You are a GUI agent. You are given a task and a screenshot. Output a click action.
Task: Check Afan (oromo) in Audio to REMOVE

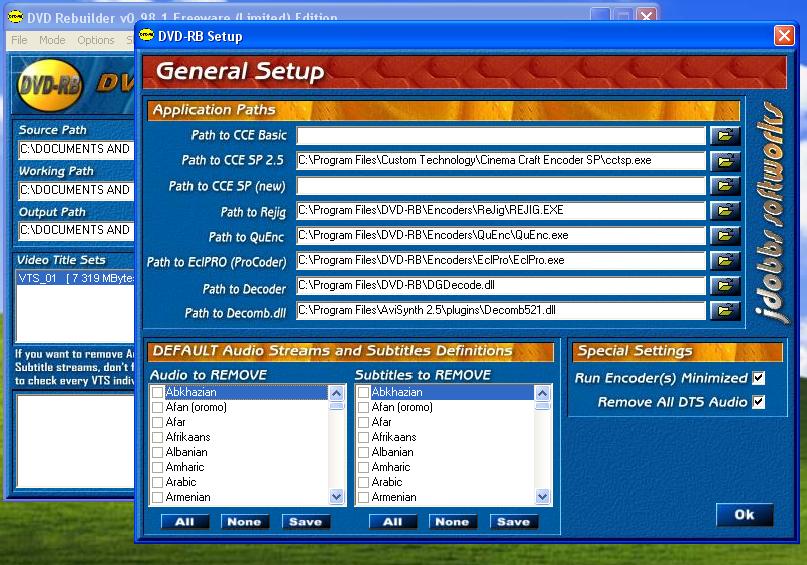(157, 408)
